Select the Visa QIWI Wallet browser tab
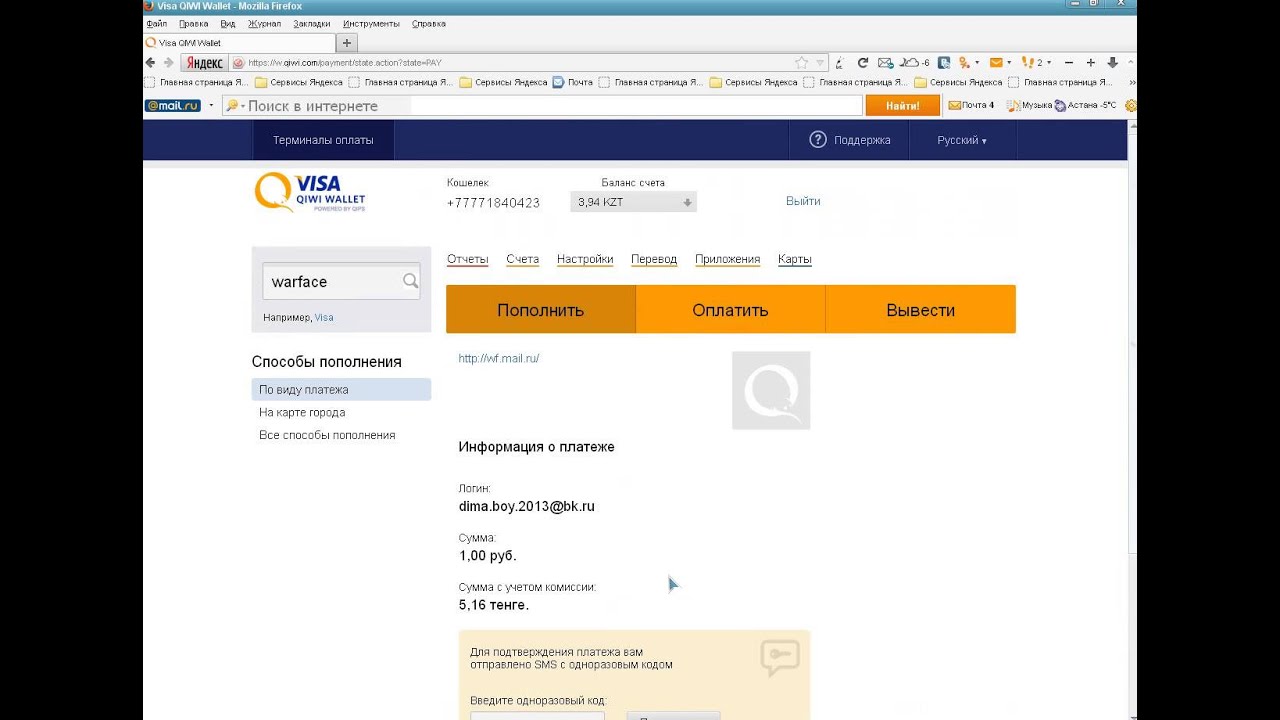 coord(238,43)
